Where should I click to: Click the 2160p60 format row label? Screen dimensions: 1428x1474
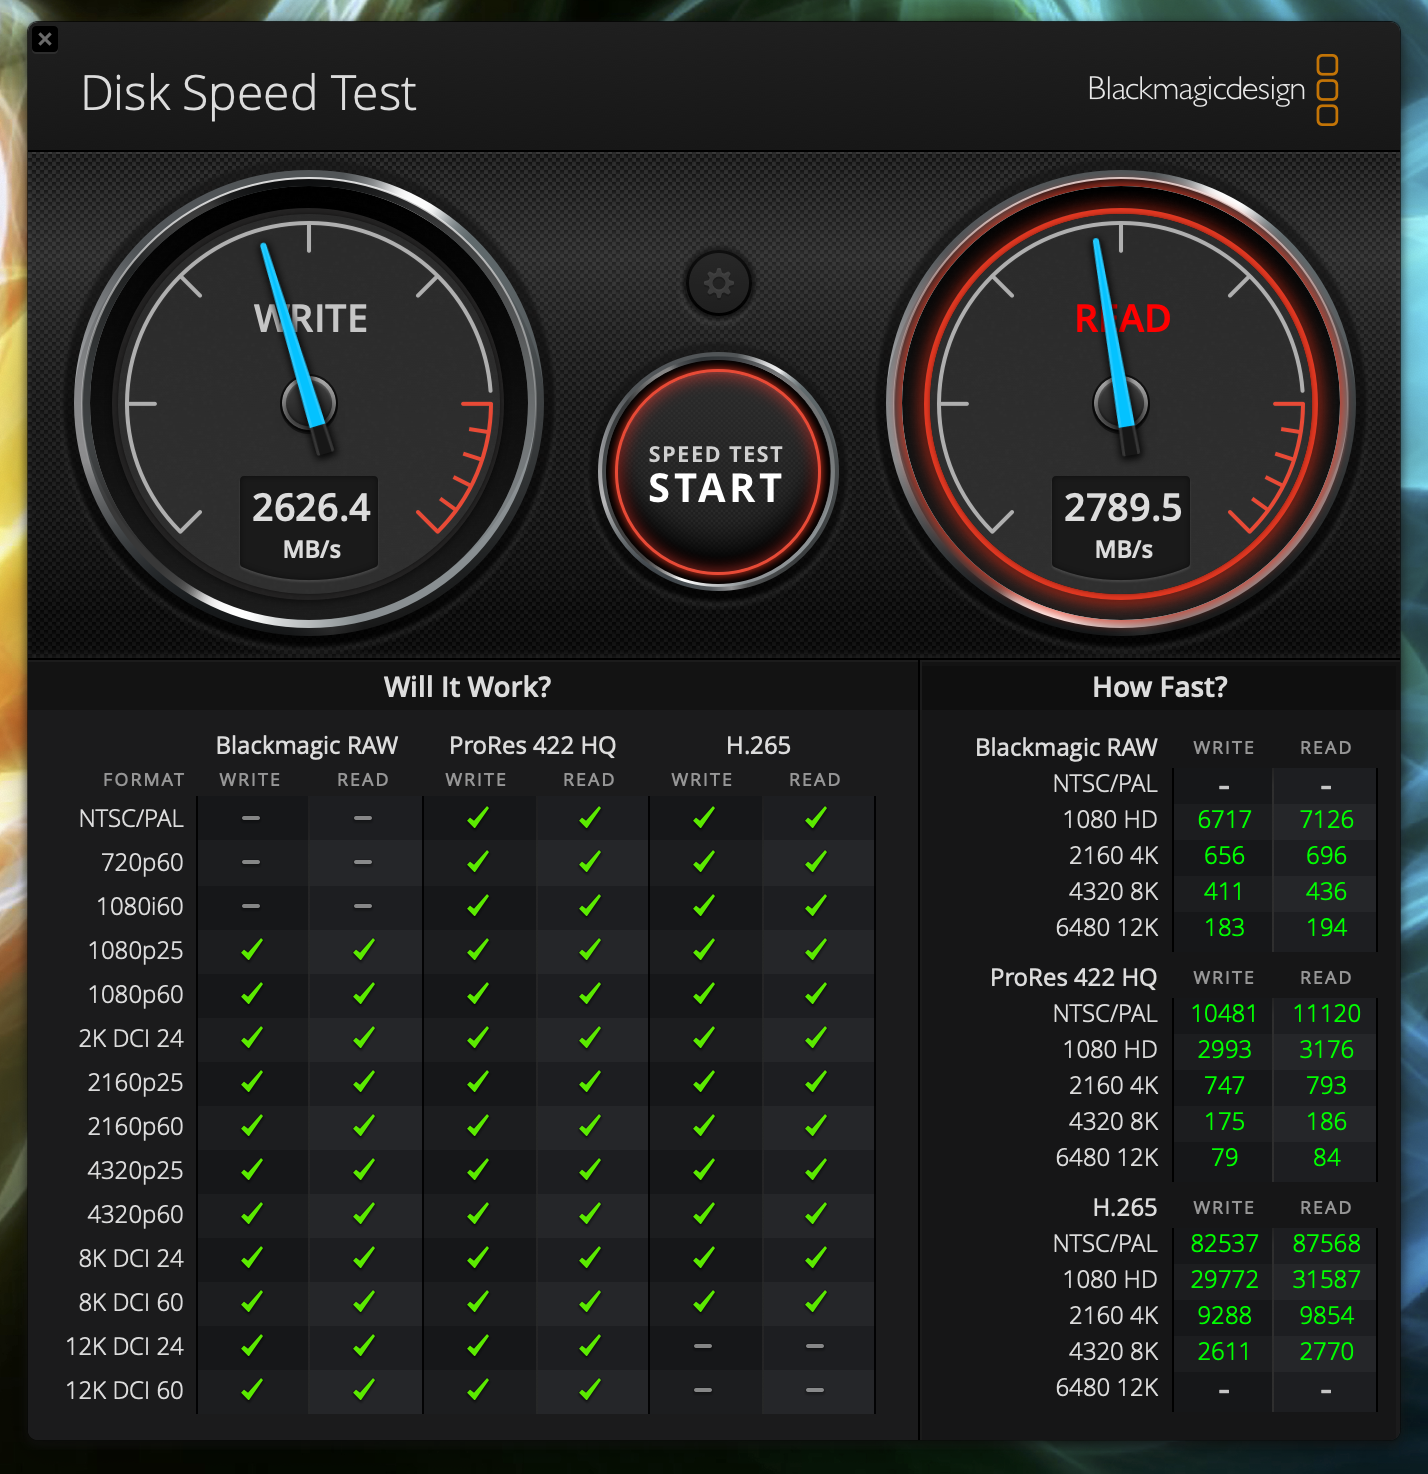(x=136, y=1127)
